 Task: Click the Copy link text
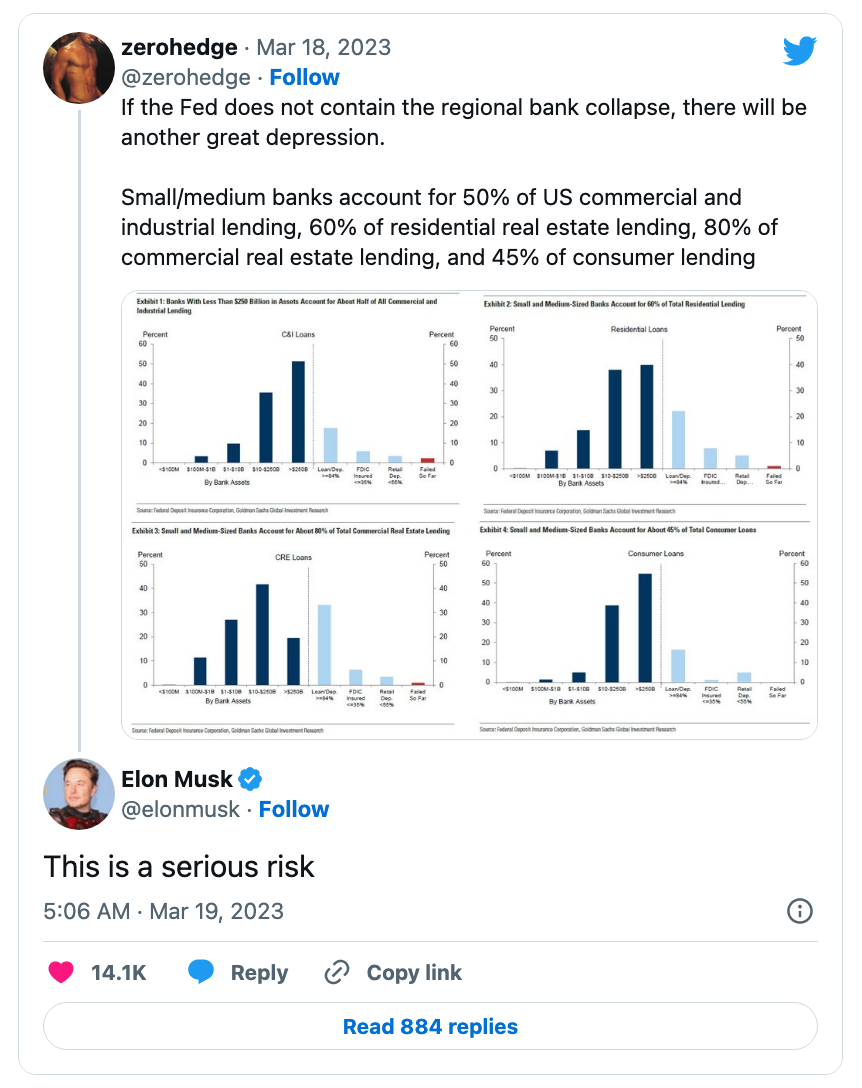point(414,972)
